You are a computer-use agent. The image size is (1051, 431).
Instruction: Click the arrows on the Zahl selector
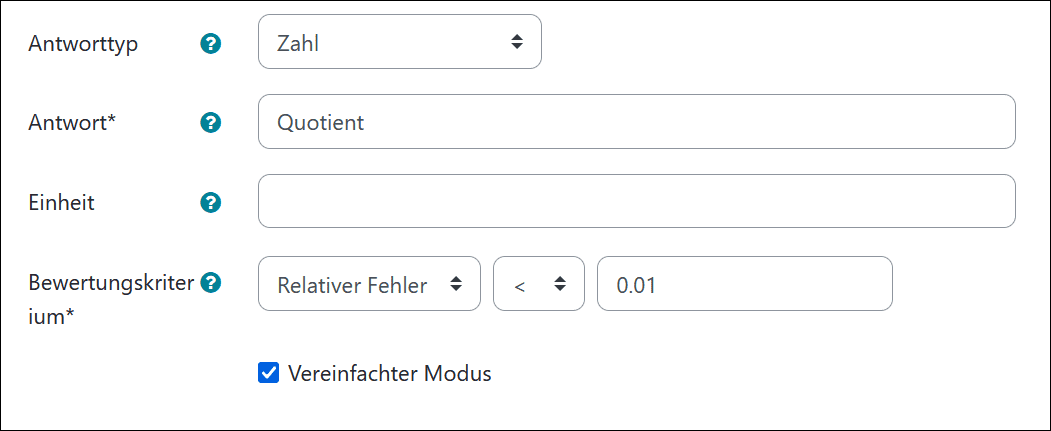[x=517, y=42]
